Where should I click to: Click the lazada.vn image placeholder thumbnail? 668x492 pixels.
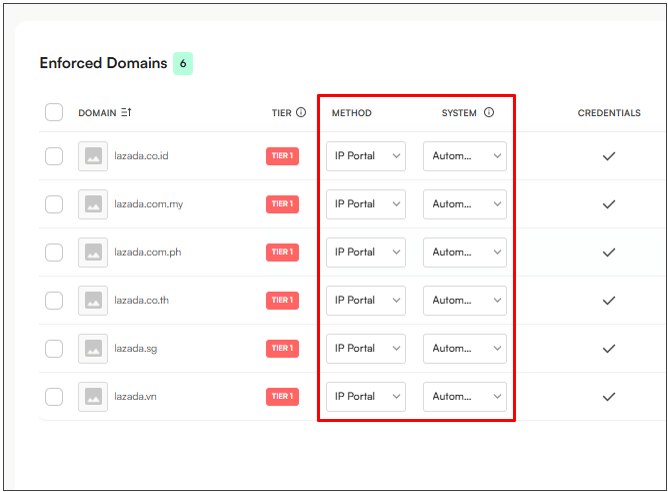93,397
